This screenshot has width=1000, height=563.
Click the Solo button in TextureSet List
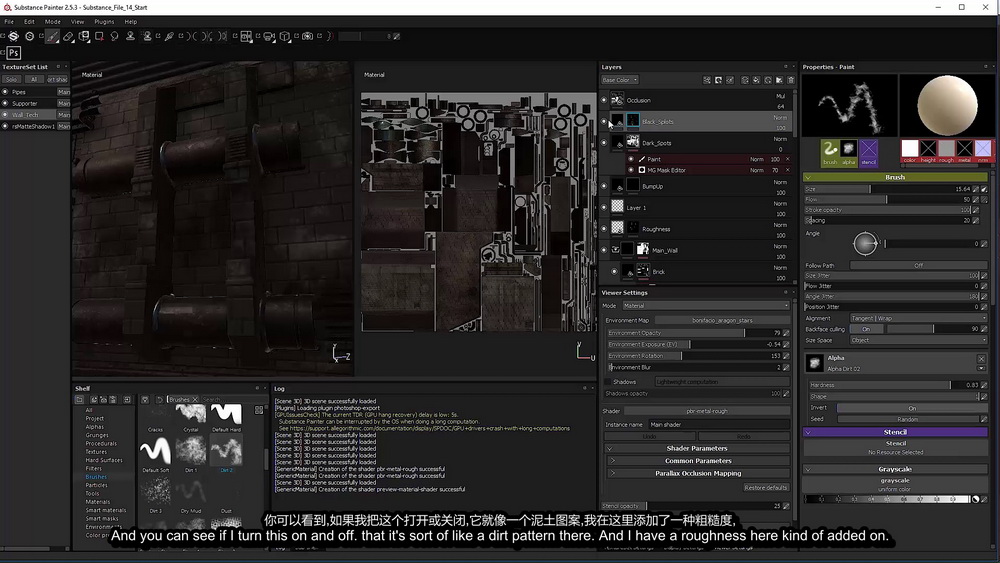pos(11,80)
